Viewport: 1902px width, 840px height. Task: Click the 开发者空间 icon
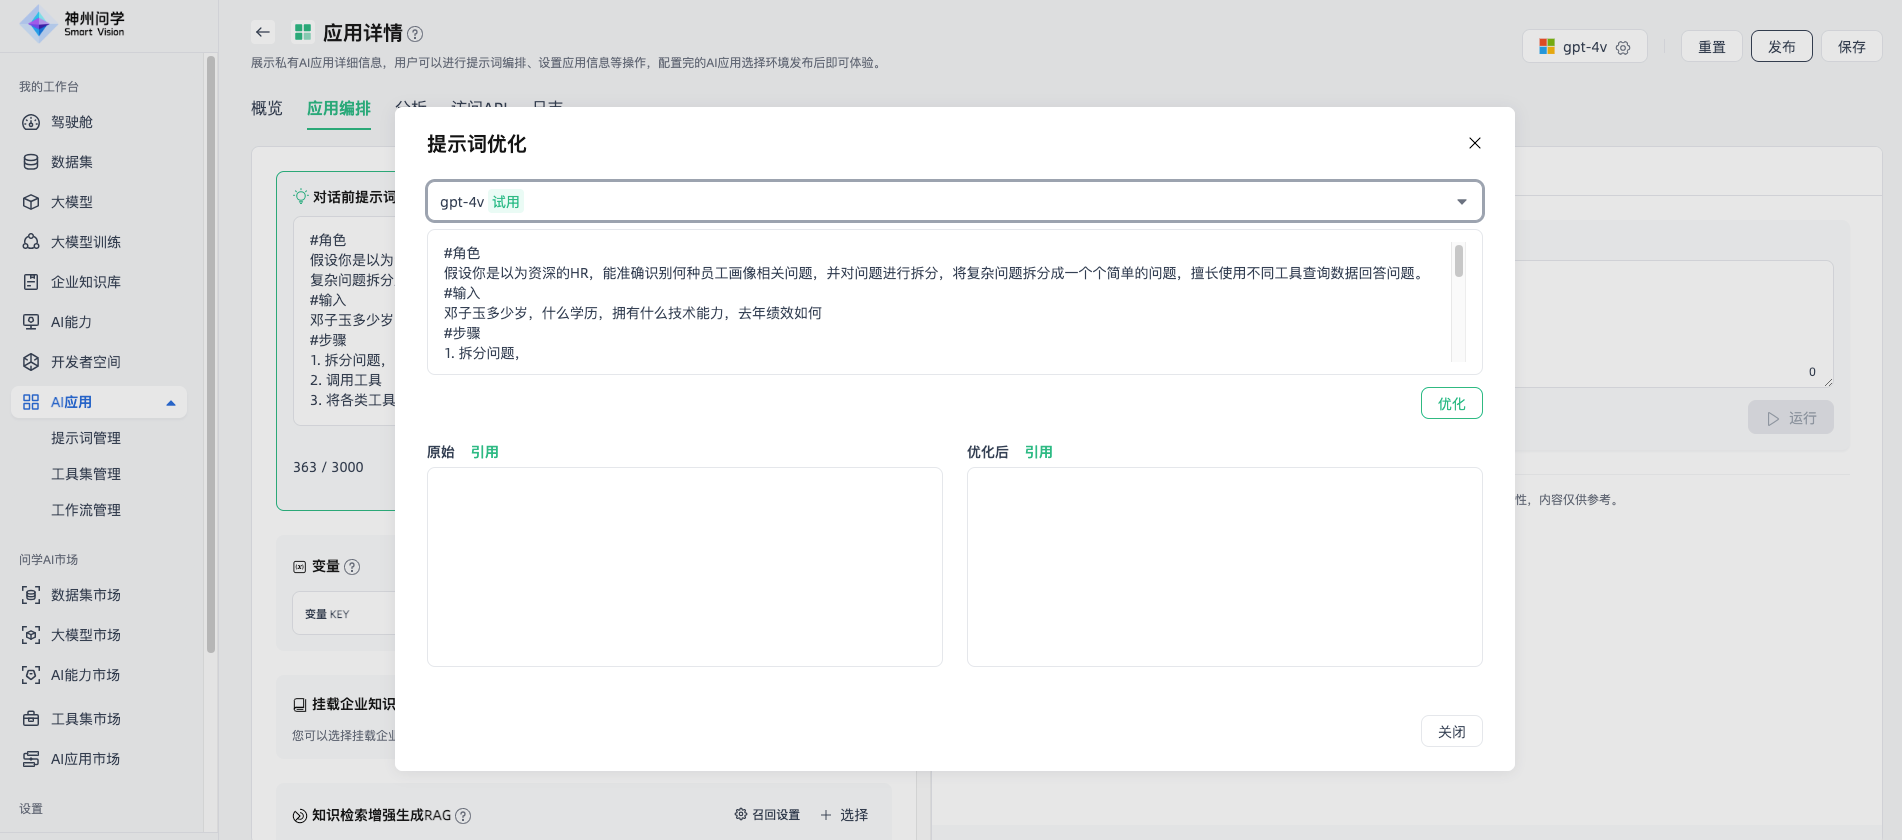pos(31,362)
